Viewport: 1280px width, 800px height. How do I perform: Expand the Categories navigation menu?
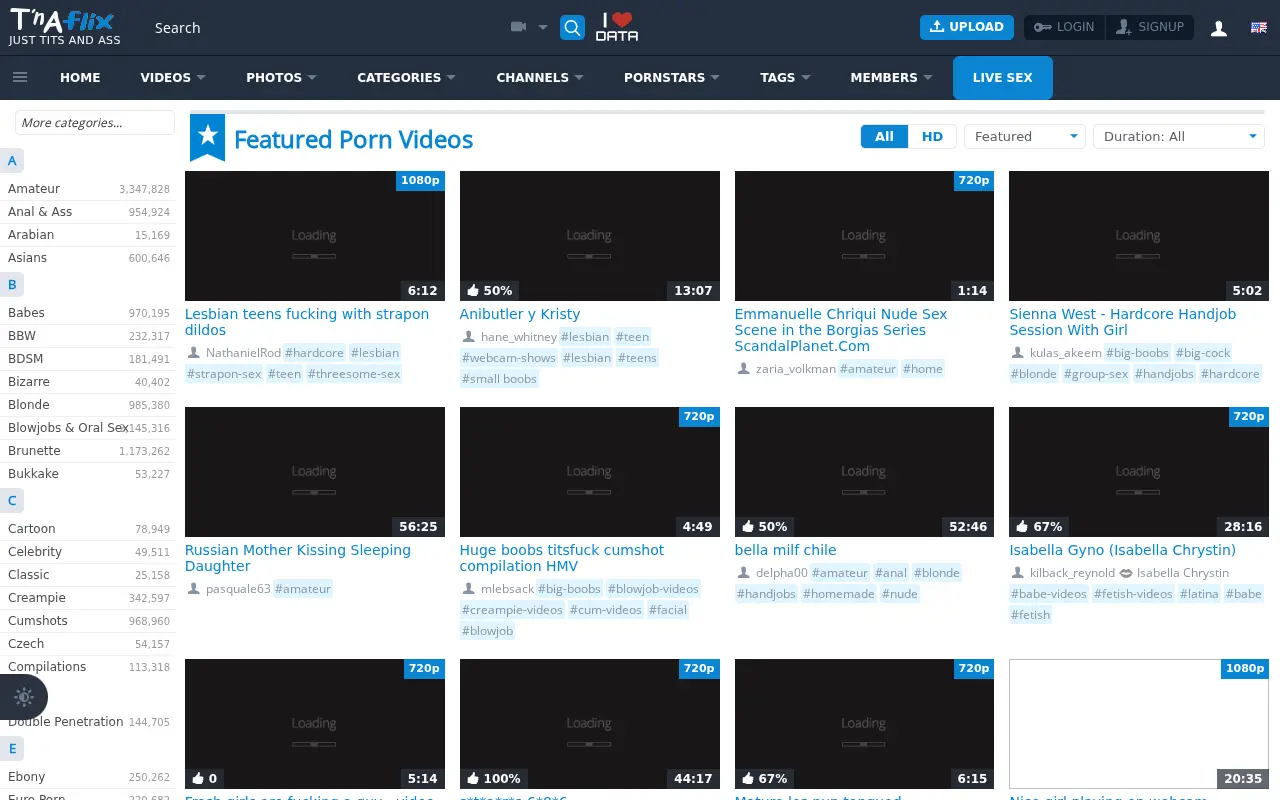(x=406, y=77)
